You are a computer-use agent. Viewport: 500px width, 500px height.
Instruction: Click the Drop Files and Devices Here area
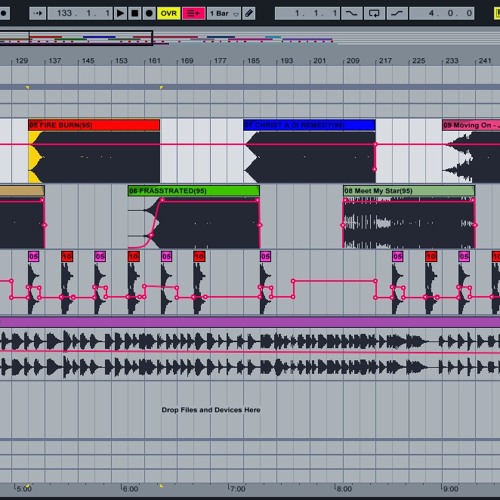(211, 410)
